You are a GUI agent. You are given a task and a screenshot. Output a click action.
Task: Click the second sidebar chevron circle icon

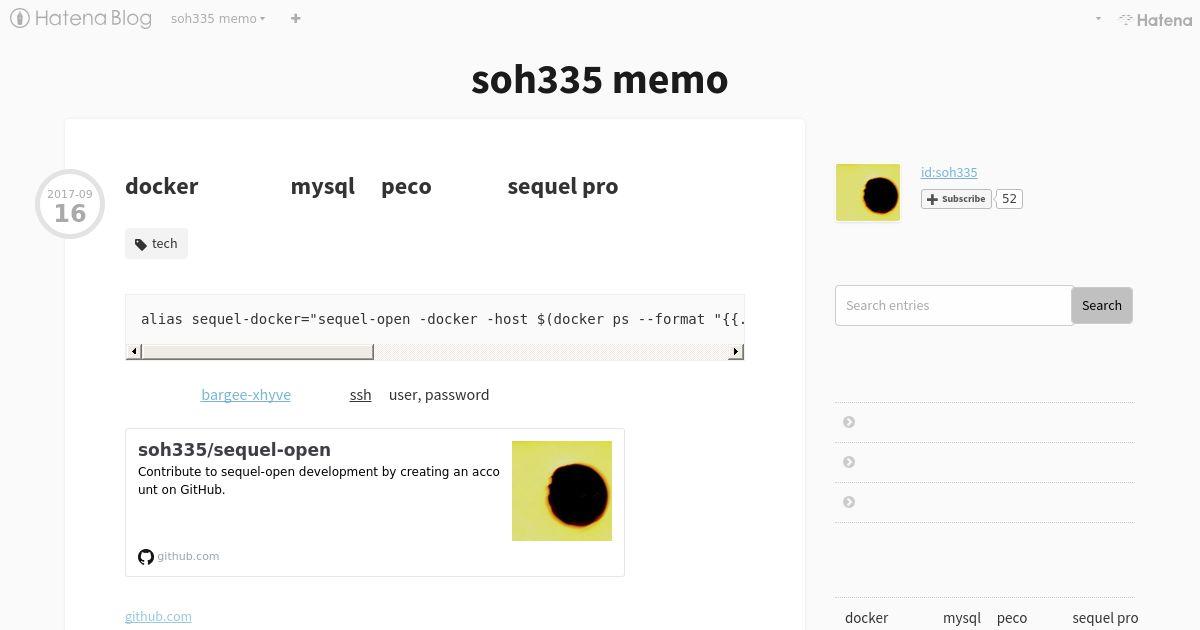click(849, 462)
